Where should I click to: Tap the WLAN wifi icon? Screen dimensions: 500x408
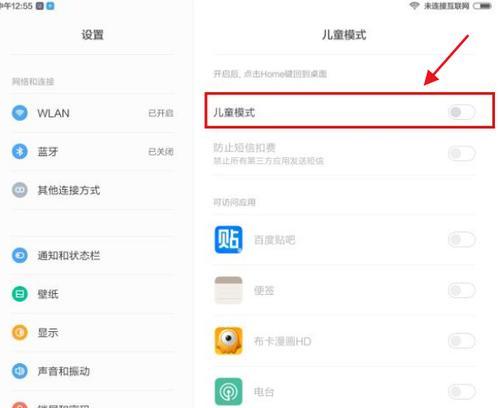click(20, 113)
